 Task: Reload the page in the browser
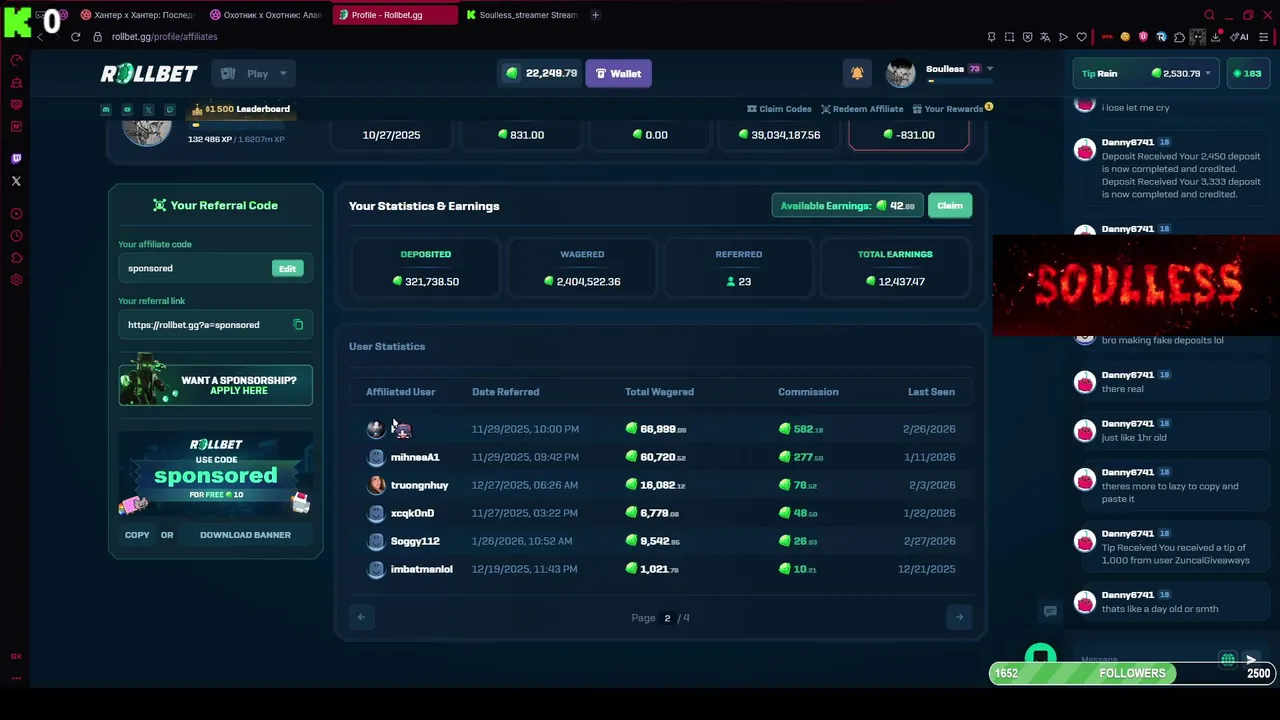pos(75,37)
